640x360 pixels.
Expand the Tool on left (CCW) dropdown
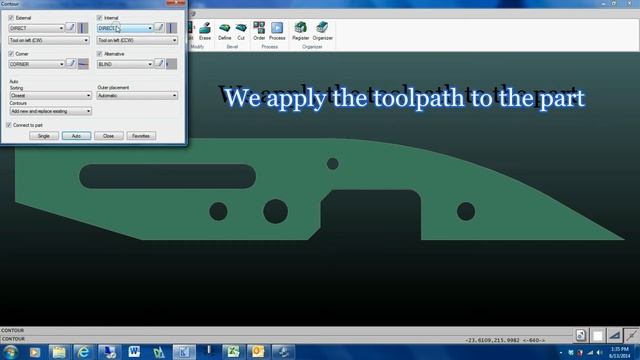(137, 40)
